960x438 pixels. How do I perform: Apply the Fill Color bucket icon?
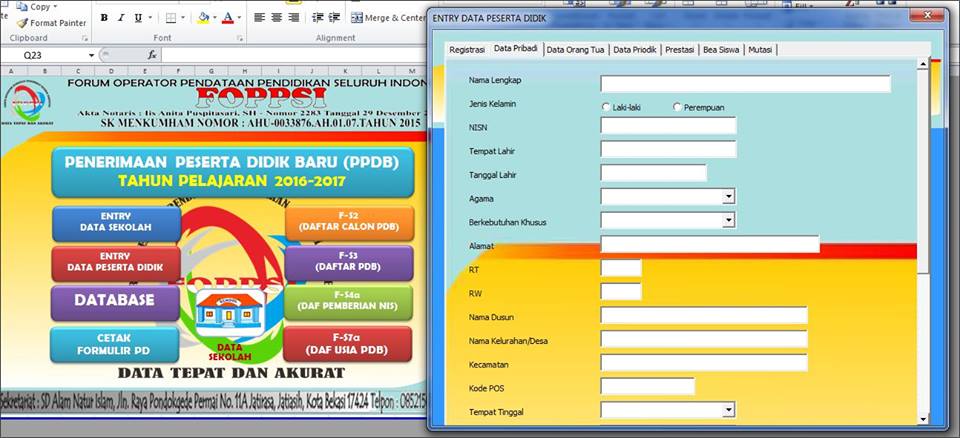[x=203, y=18]
